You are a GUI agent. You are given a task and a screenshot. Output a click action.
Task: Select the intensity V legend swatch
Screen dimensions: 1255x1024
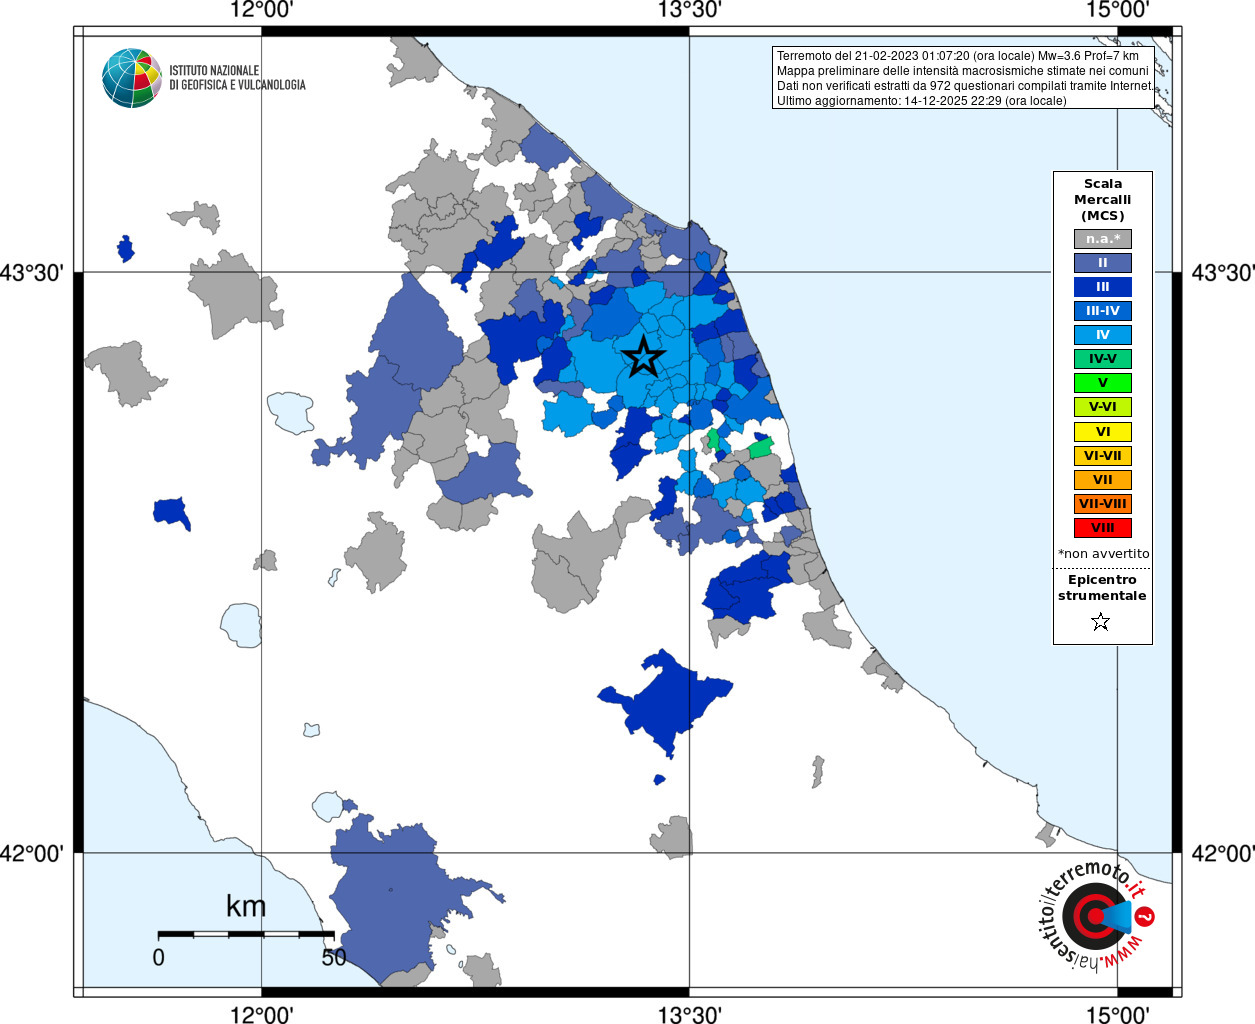pyautogui.click(x=1103, y=383)
